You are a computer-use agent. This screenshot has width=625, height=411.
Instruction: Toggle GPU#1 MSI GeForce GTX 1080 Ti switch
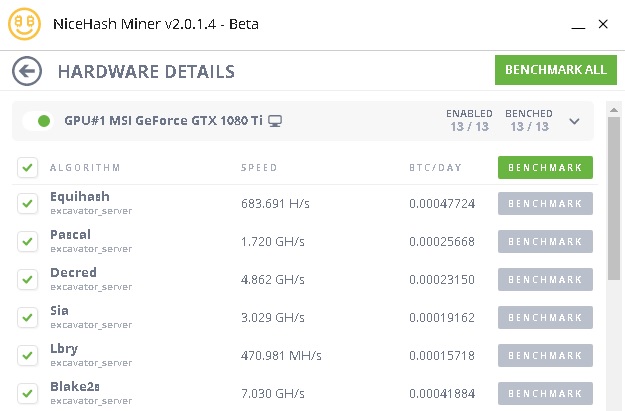pos(38,121)
